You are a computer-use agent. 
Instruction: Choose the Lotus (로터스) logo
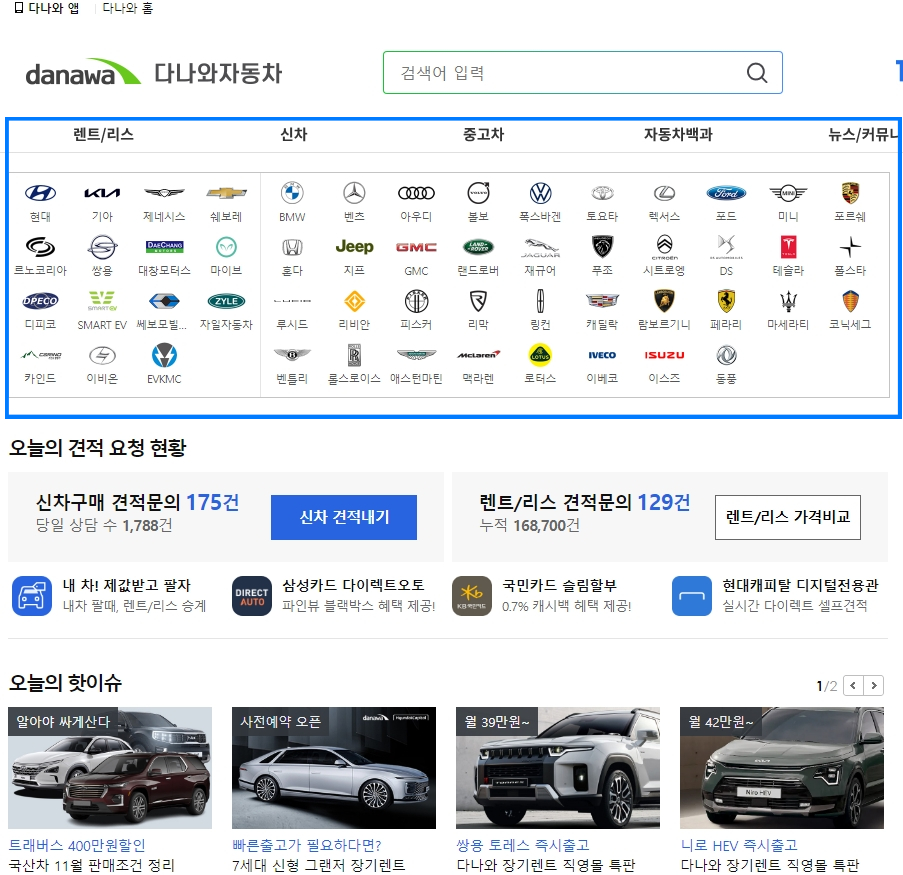(540, 355)
